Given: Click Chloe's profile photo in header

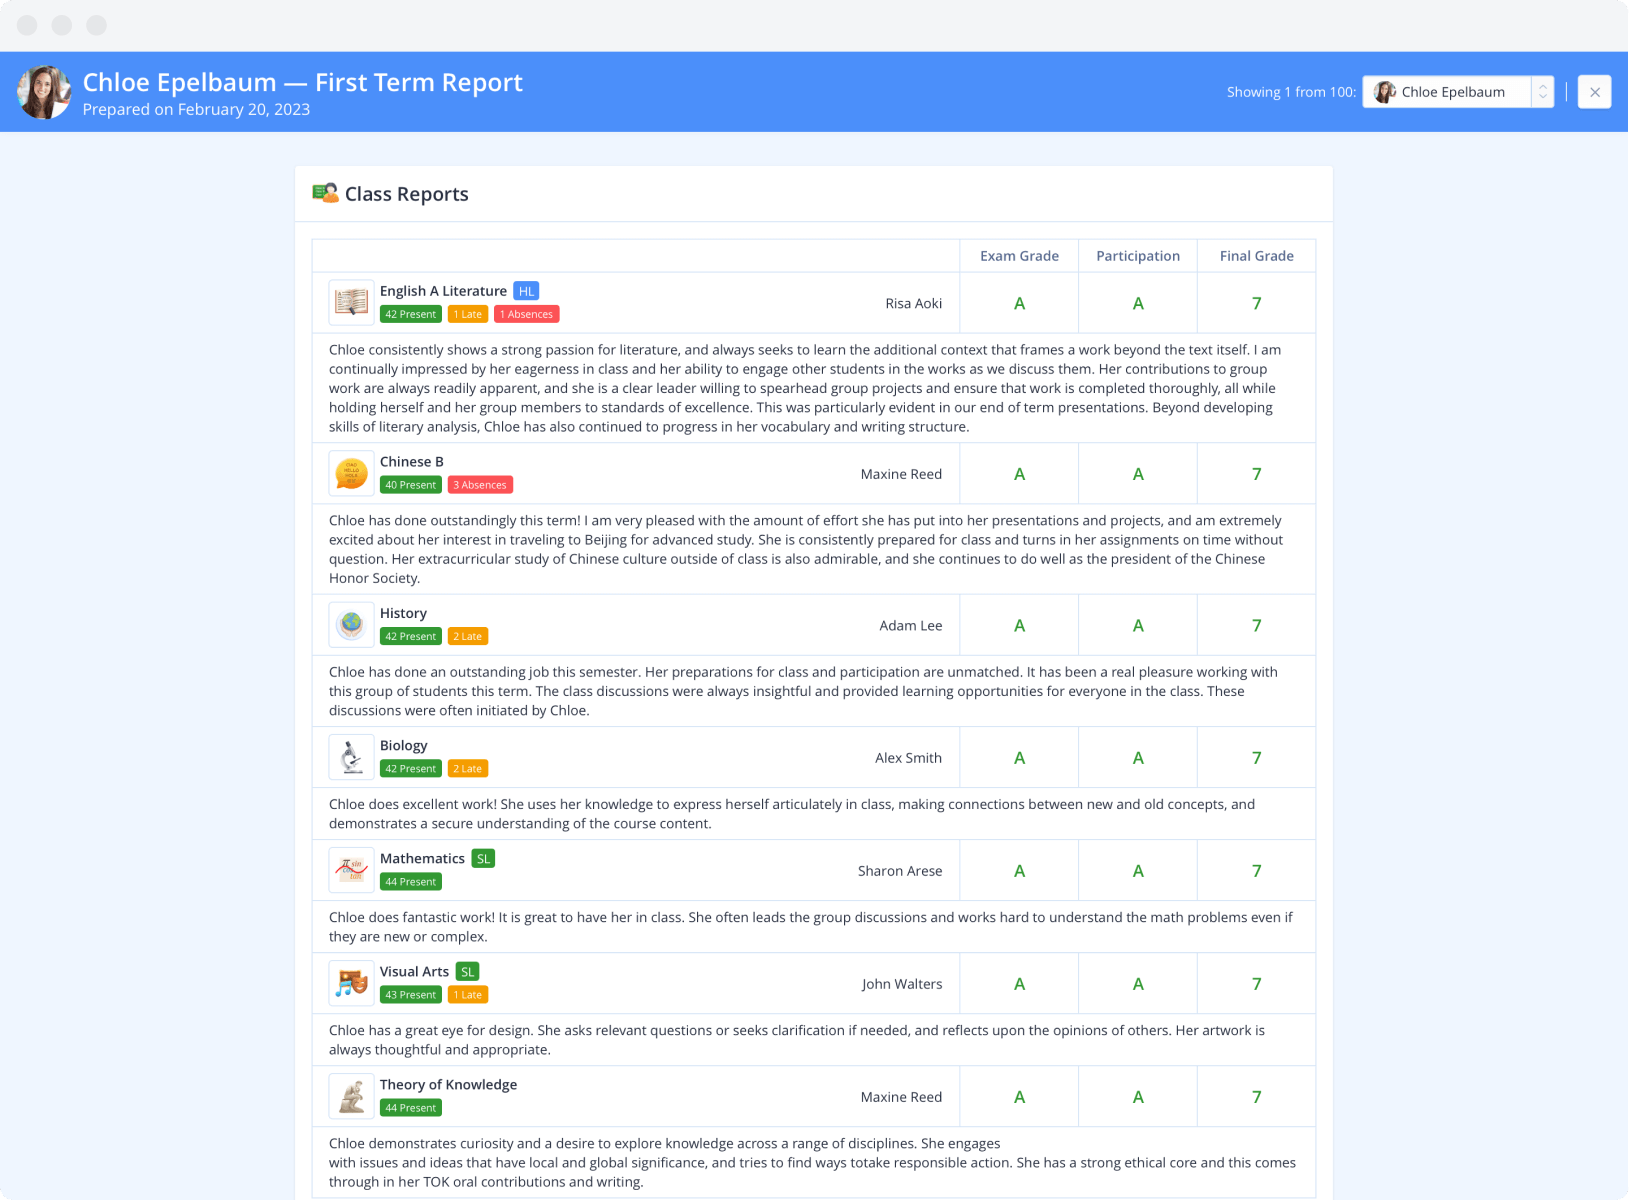Looking at the screenshot, I should 44,92.
